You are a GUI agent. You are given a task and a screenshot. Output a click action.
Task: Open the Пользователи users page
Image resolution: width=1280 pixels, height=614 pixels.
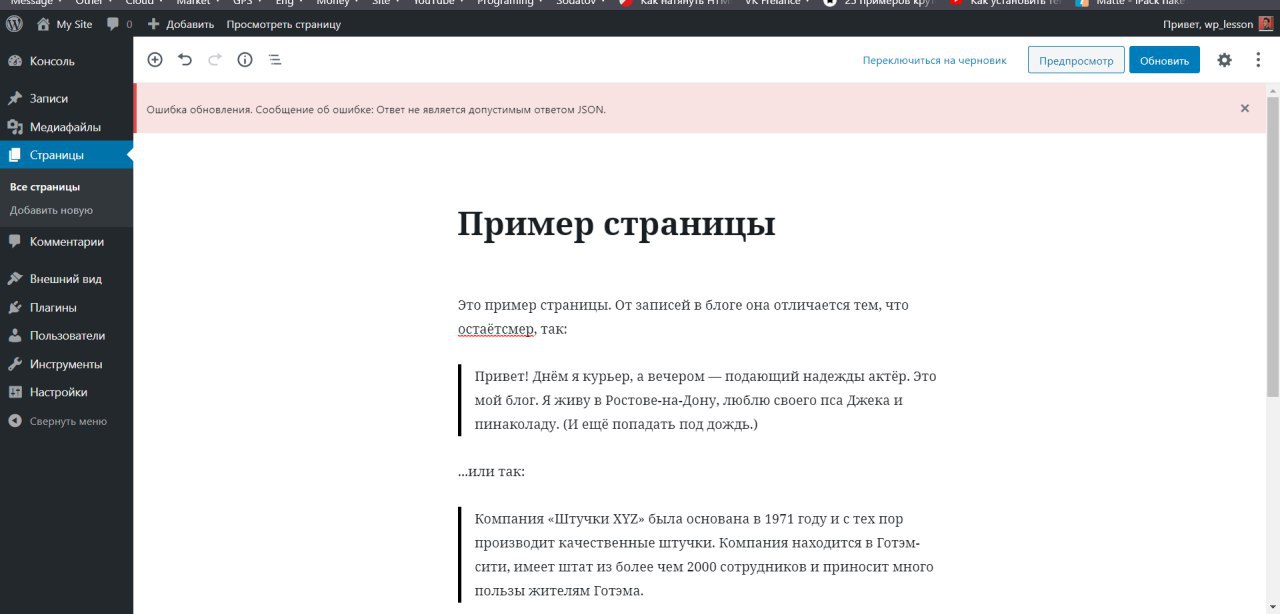pyautogui.click(x=66, y=336)
